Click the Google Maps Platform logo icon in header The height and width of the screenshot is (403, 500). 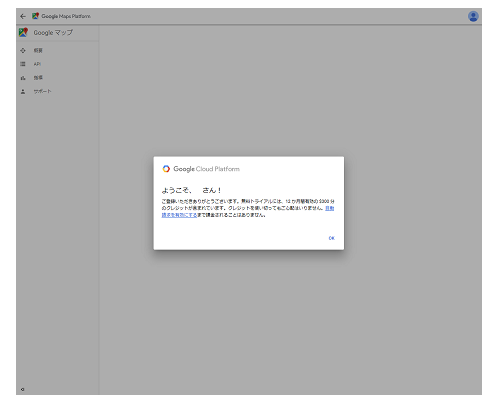[x=35, y=16]
